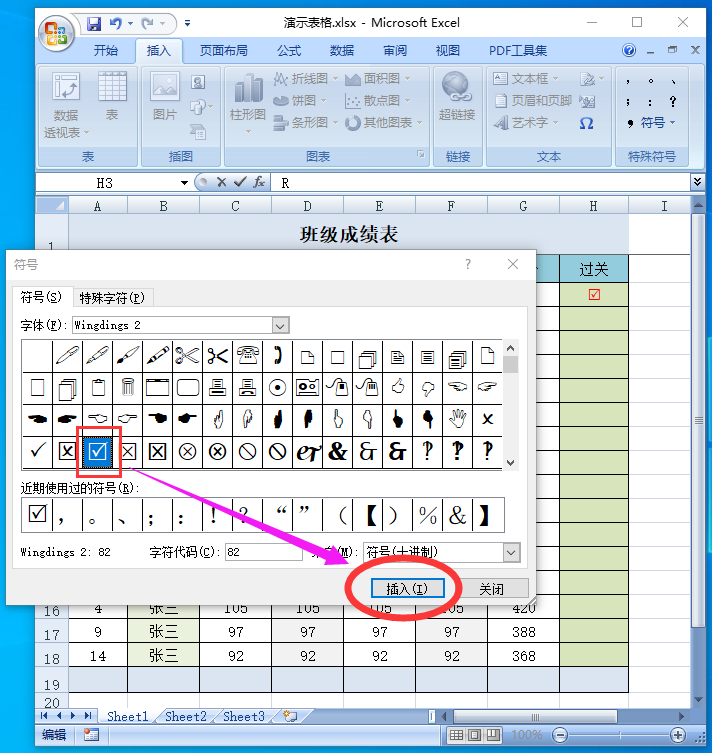Click the dialog help question mark
Image resolution: width=712 pixels, height=753 pixels.
pyautogui.click(x=468, y=264)
